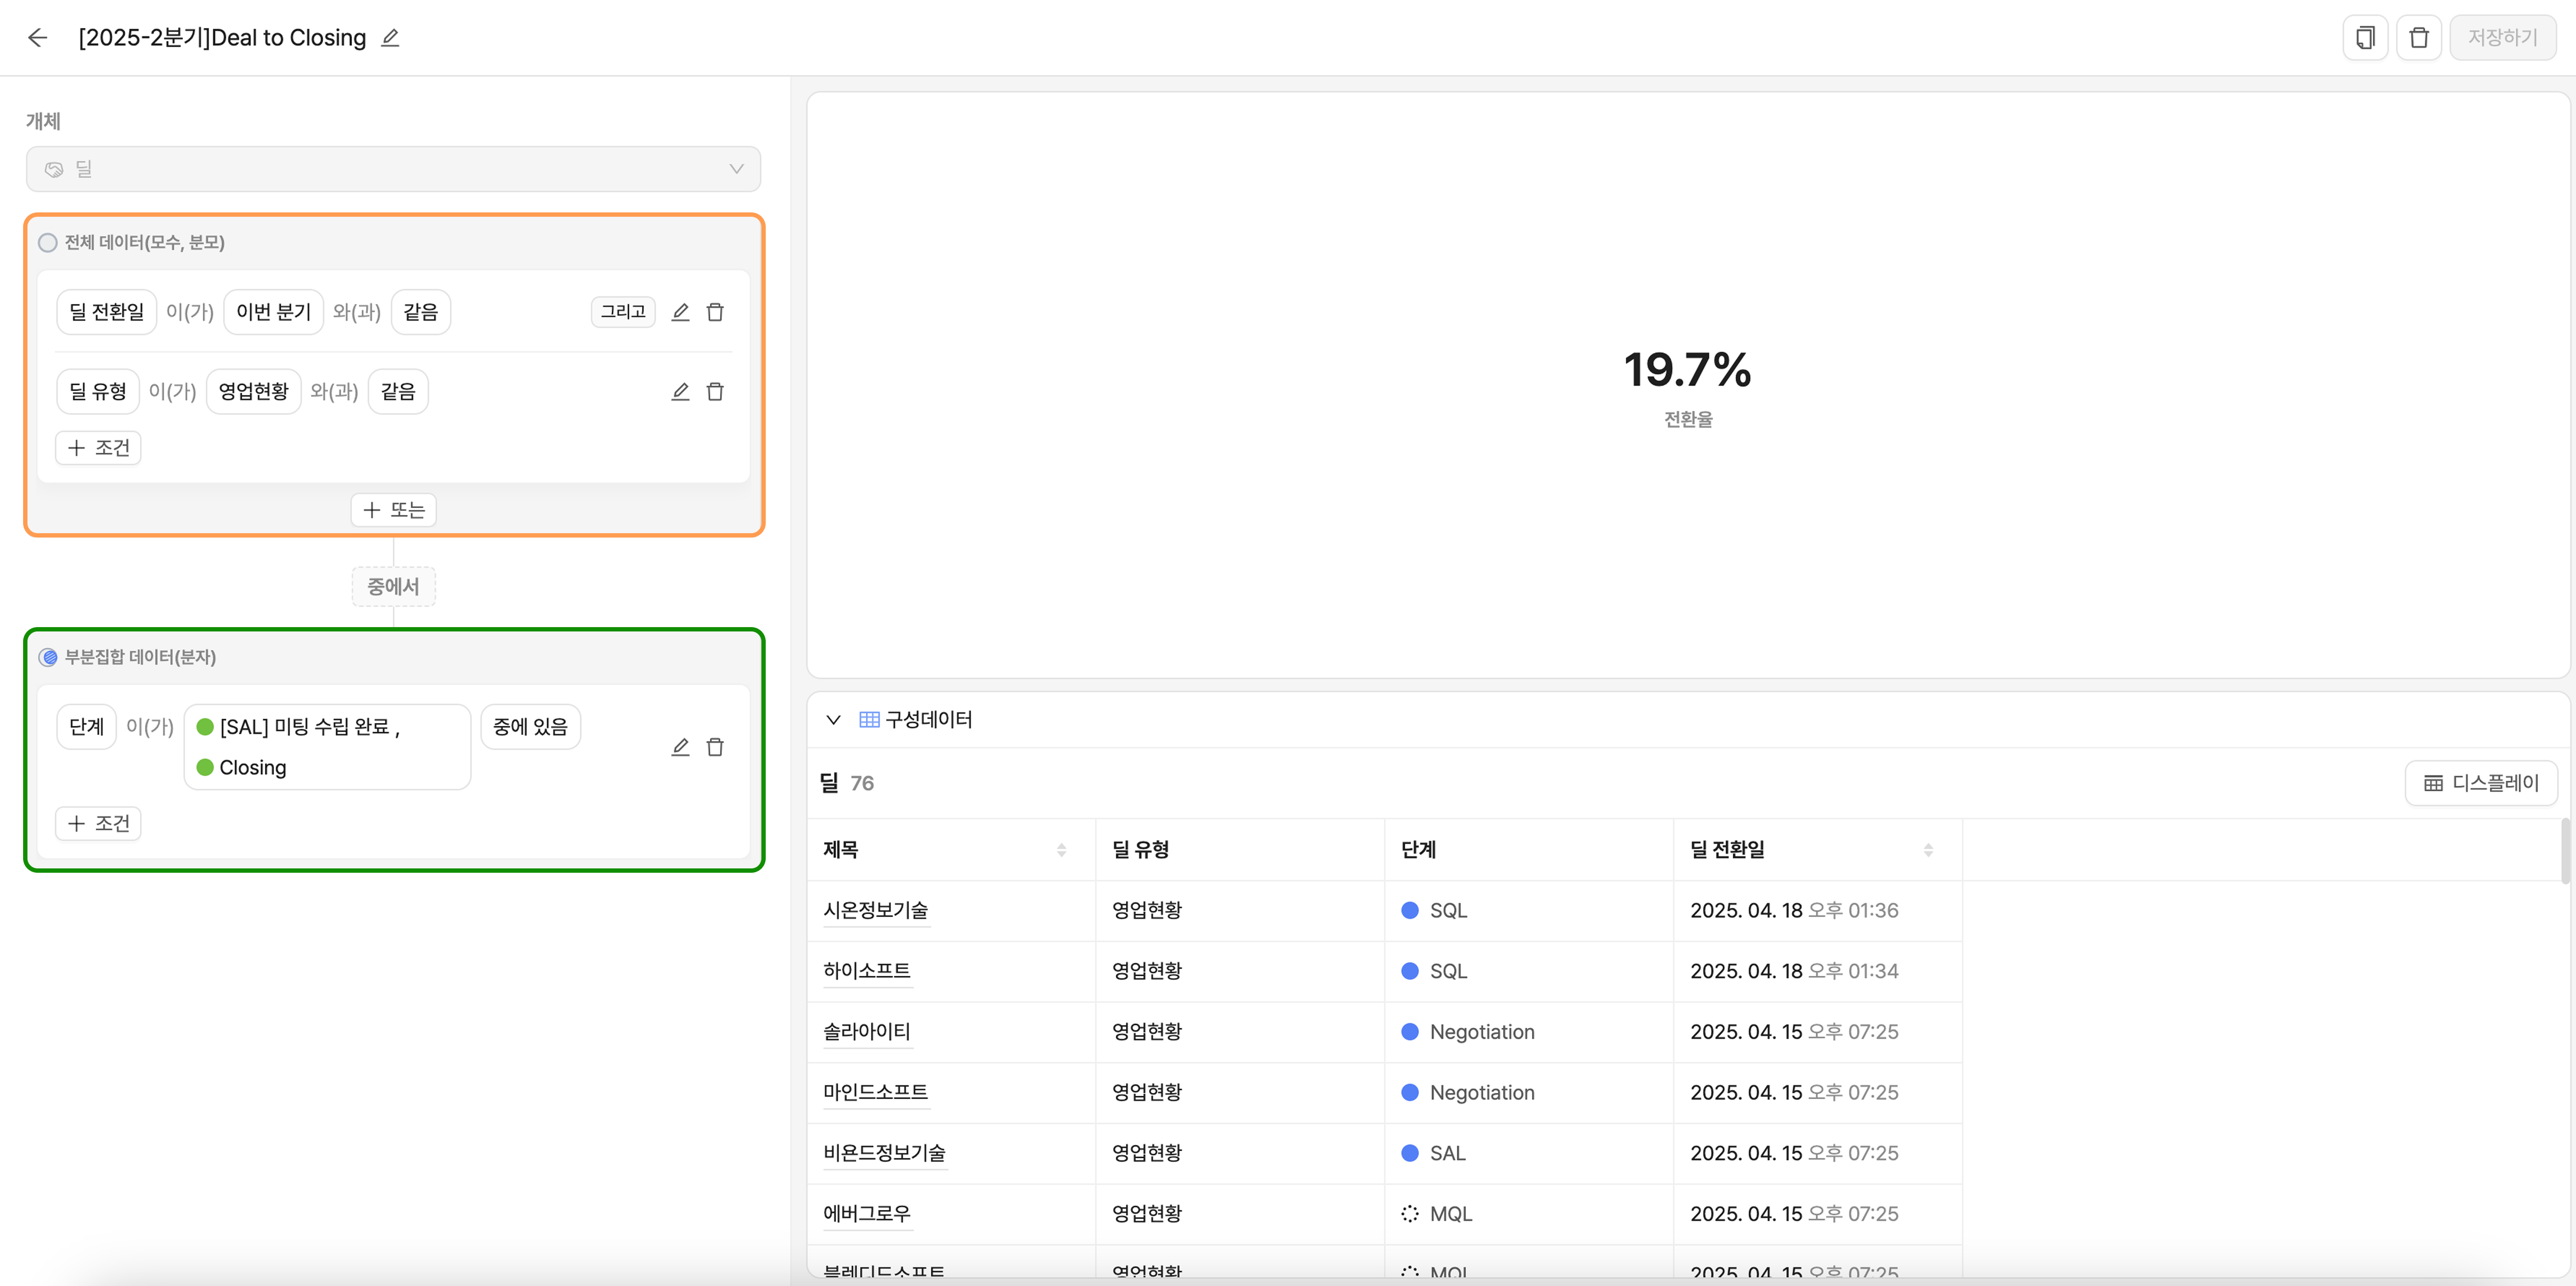Click the back arrow icon
The image size is (2576, 1286).
38,38
